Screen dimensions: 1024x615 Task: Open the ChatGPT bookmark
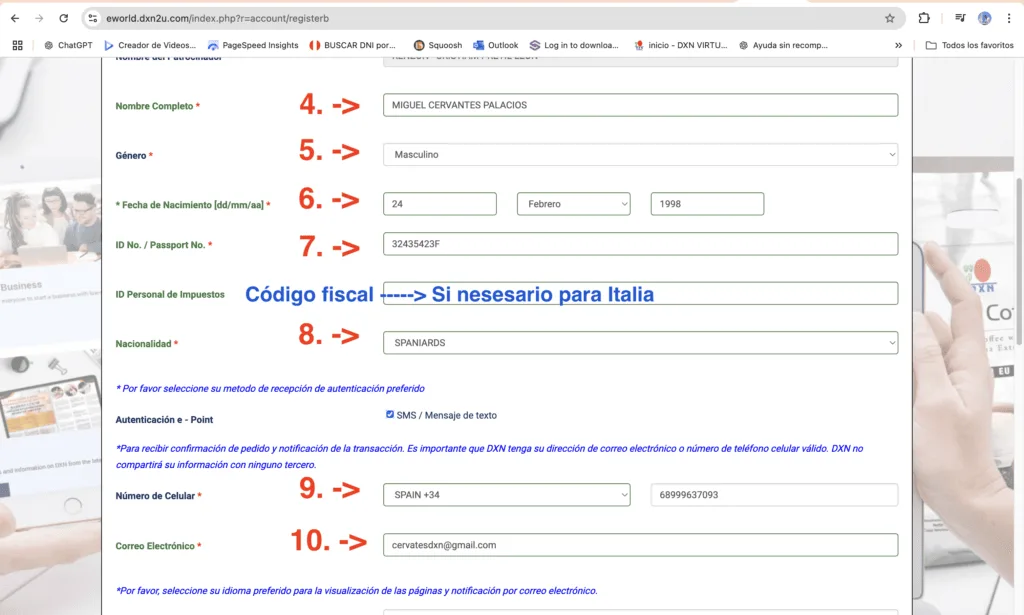(x=68, y=45)
